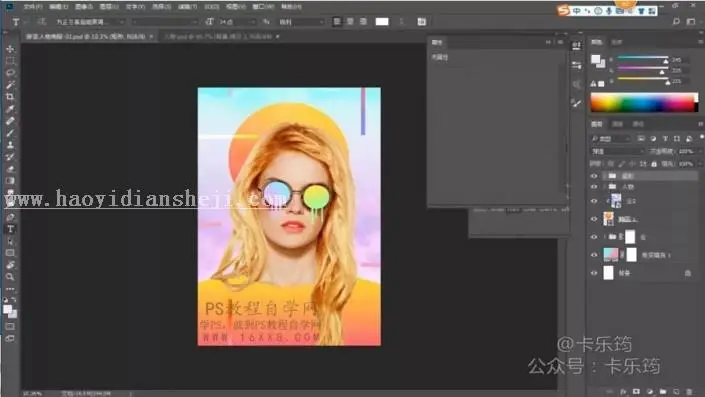Open the 滤镜 Filter menu

(x=187, y=7)
